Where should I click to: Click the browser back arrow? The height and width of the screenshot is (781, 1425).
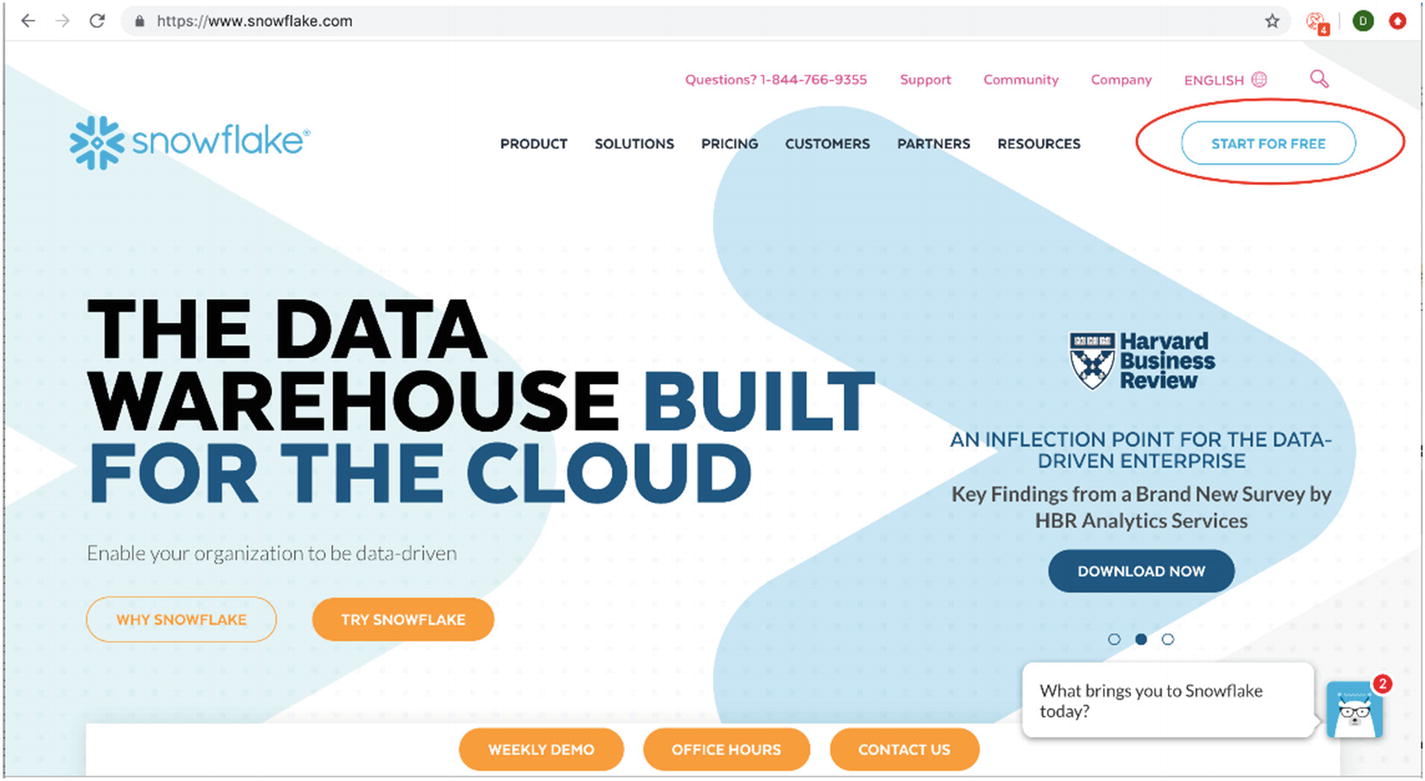click(28, 21)
